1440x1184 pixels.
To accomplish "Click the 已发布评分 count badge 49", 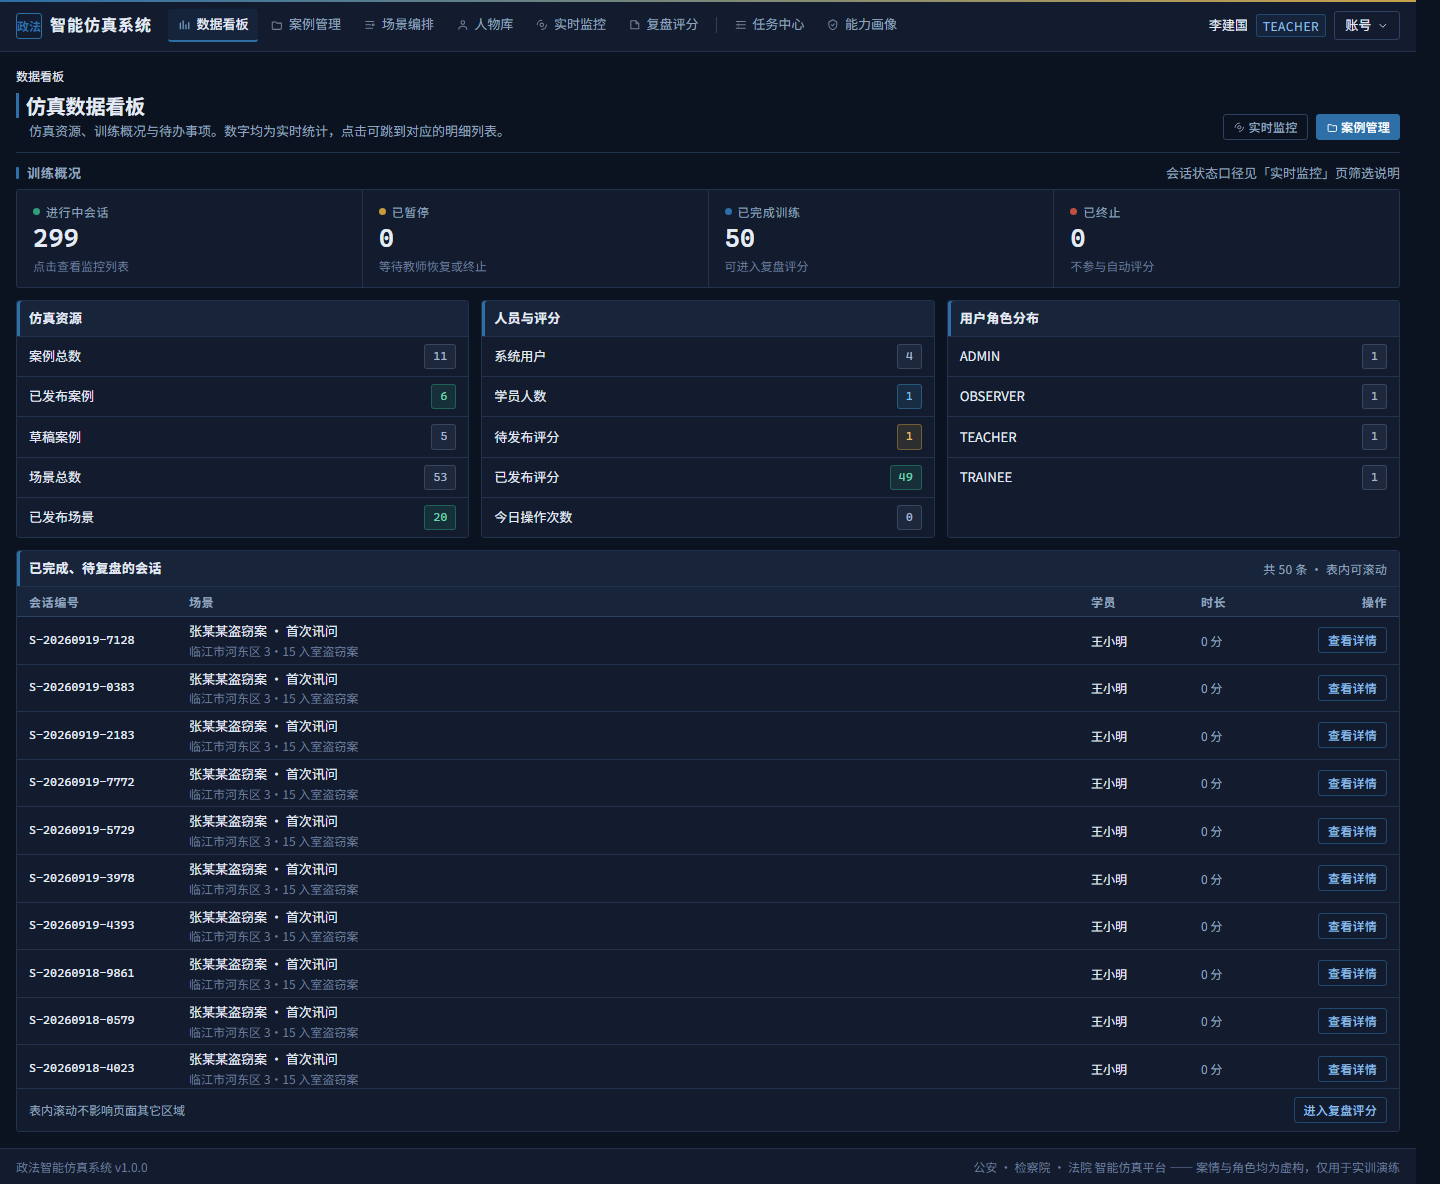I will [x=906, y=477].
